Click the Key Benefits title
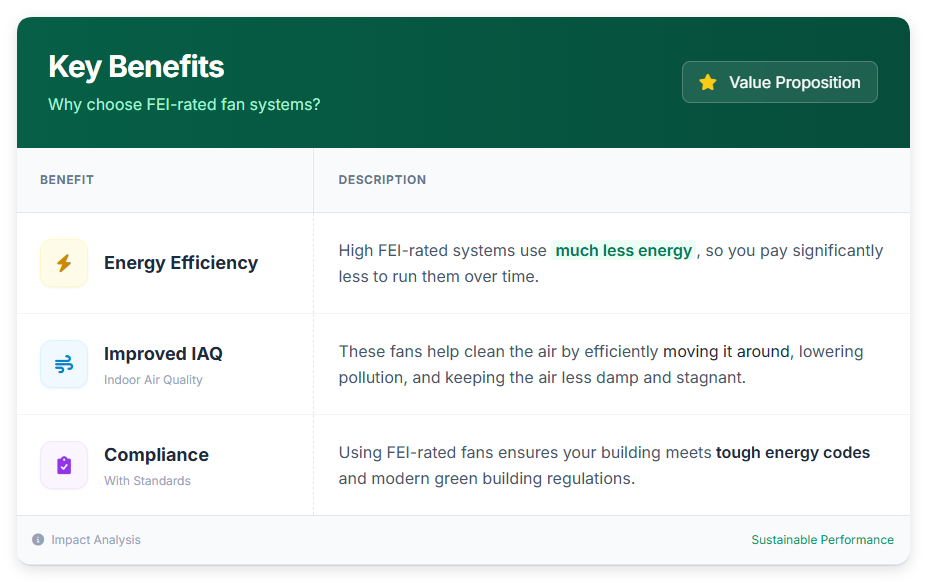Viewport: 927px width, 583px height. click(137, 66)
